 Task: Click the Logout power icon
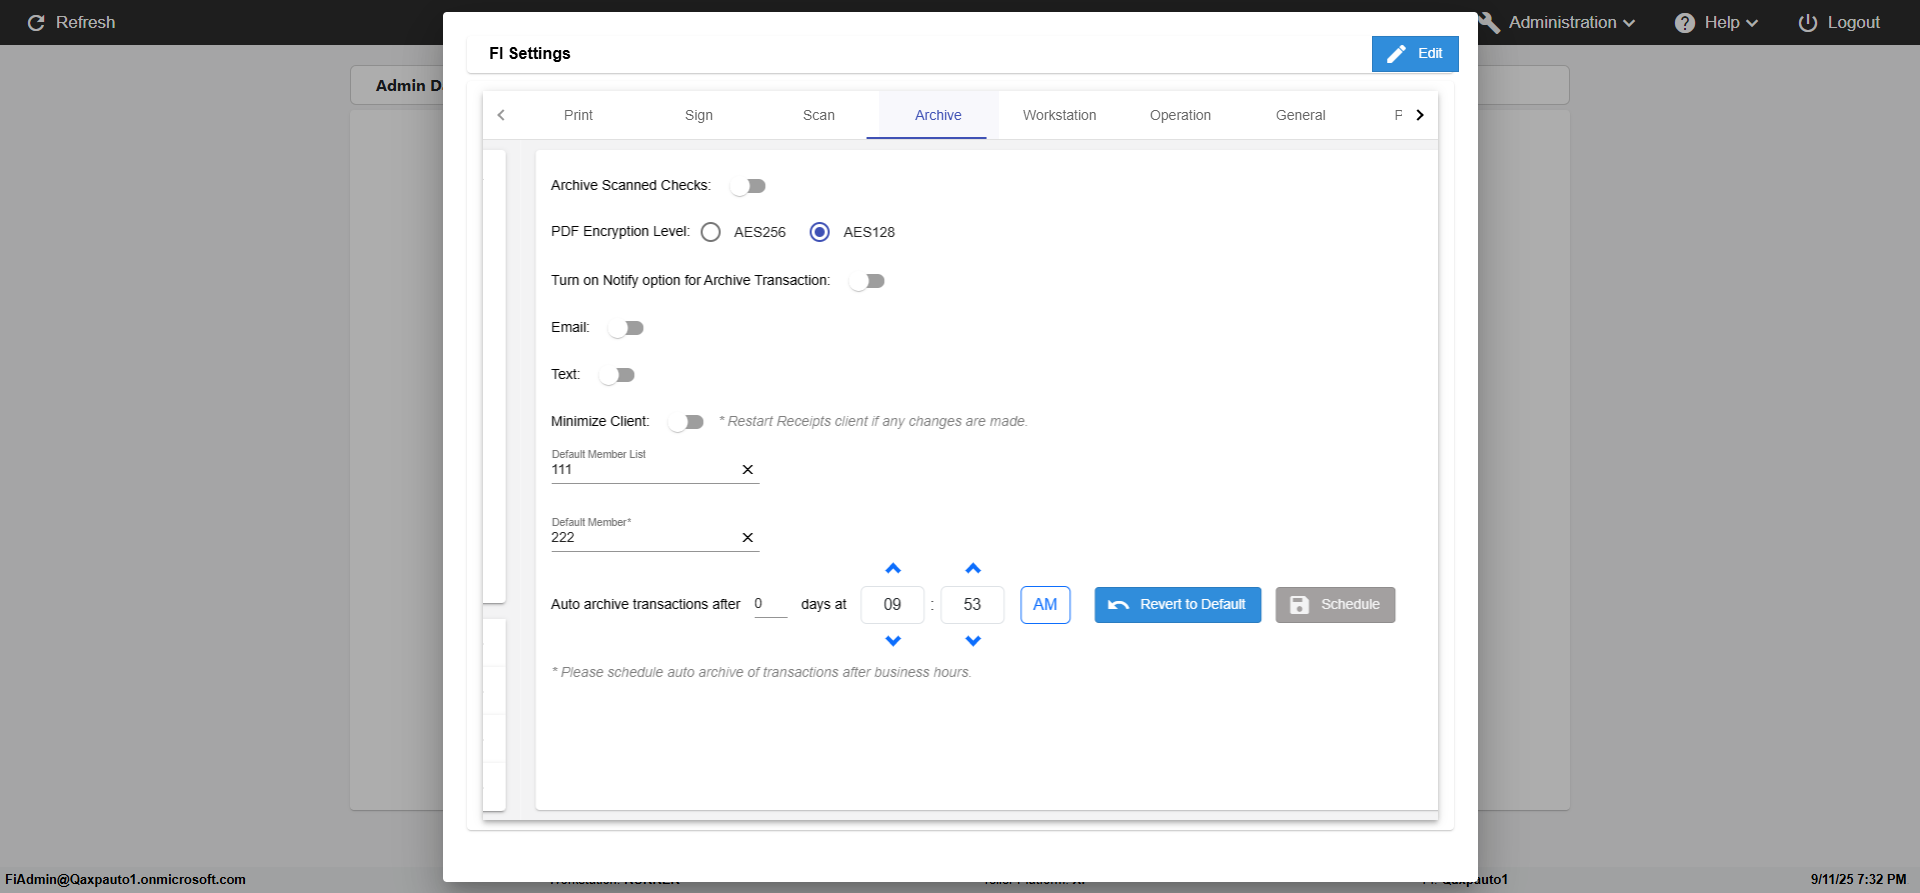point(1808,23)
